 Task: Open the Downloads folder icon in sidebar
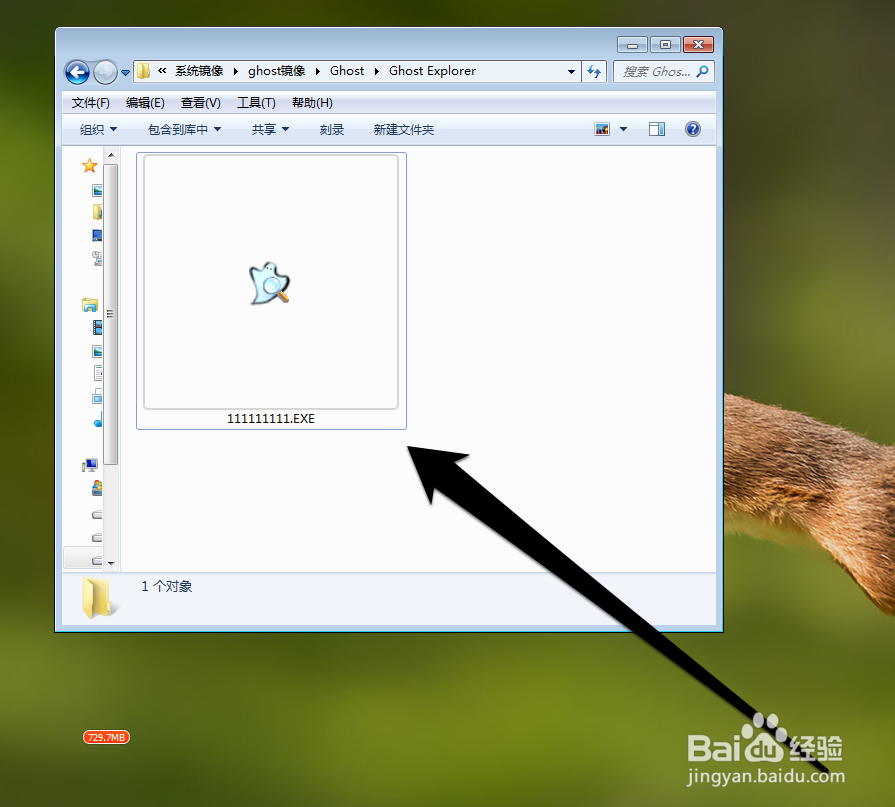click(x=98, y=212)
